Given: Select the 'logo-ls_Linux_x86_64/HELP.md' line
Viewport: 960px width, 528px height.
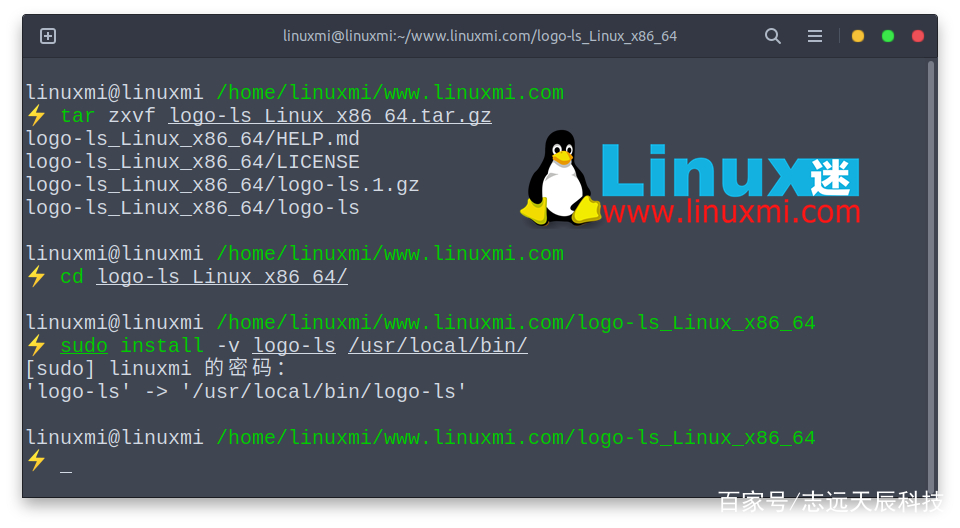Looking at the screenshot, I should [x=192, y=139].
